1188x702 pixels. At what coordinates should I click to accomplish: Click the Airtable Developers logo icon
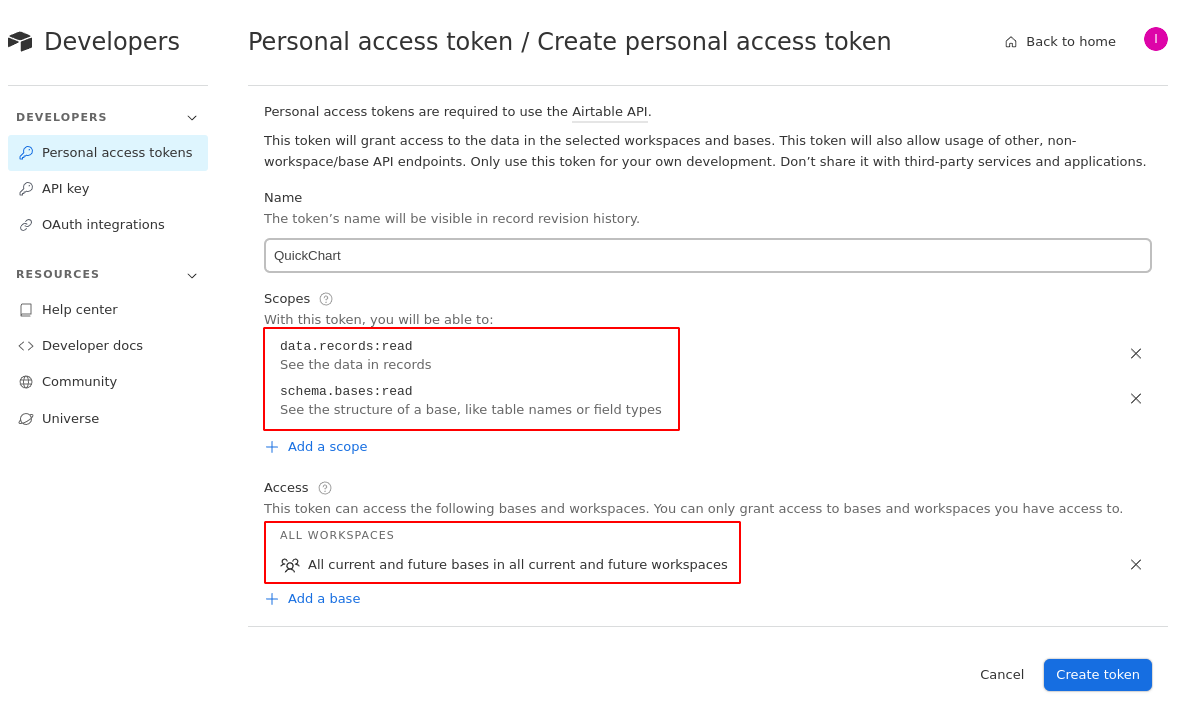pyautogui.click(x=20, y=42)
